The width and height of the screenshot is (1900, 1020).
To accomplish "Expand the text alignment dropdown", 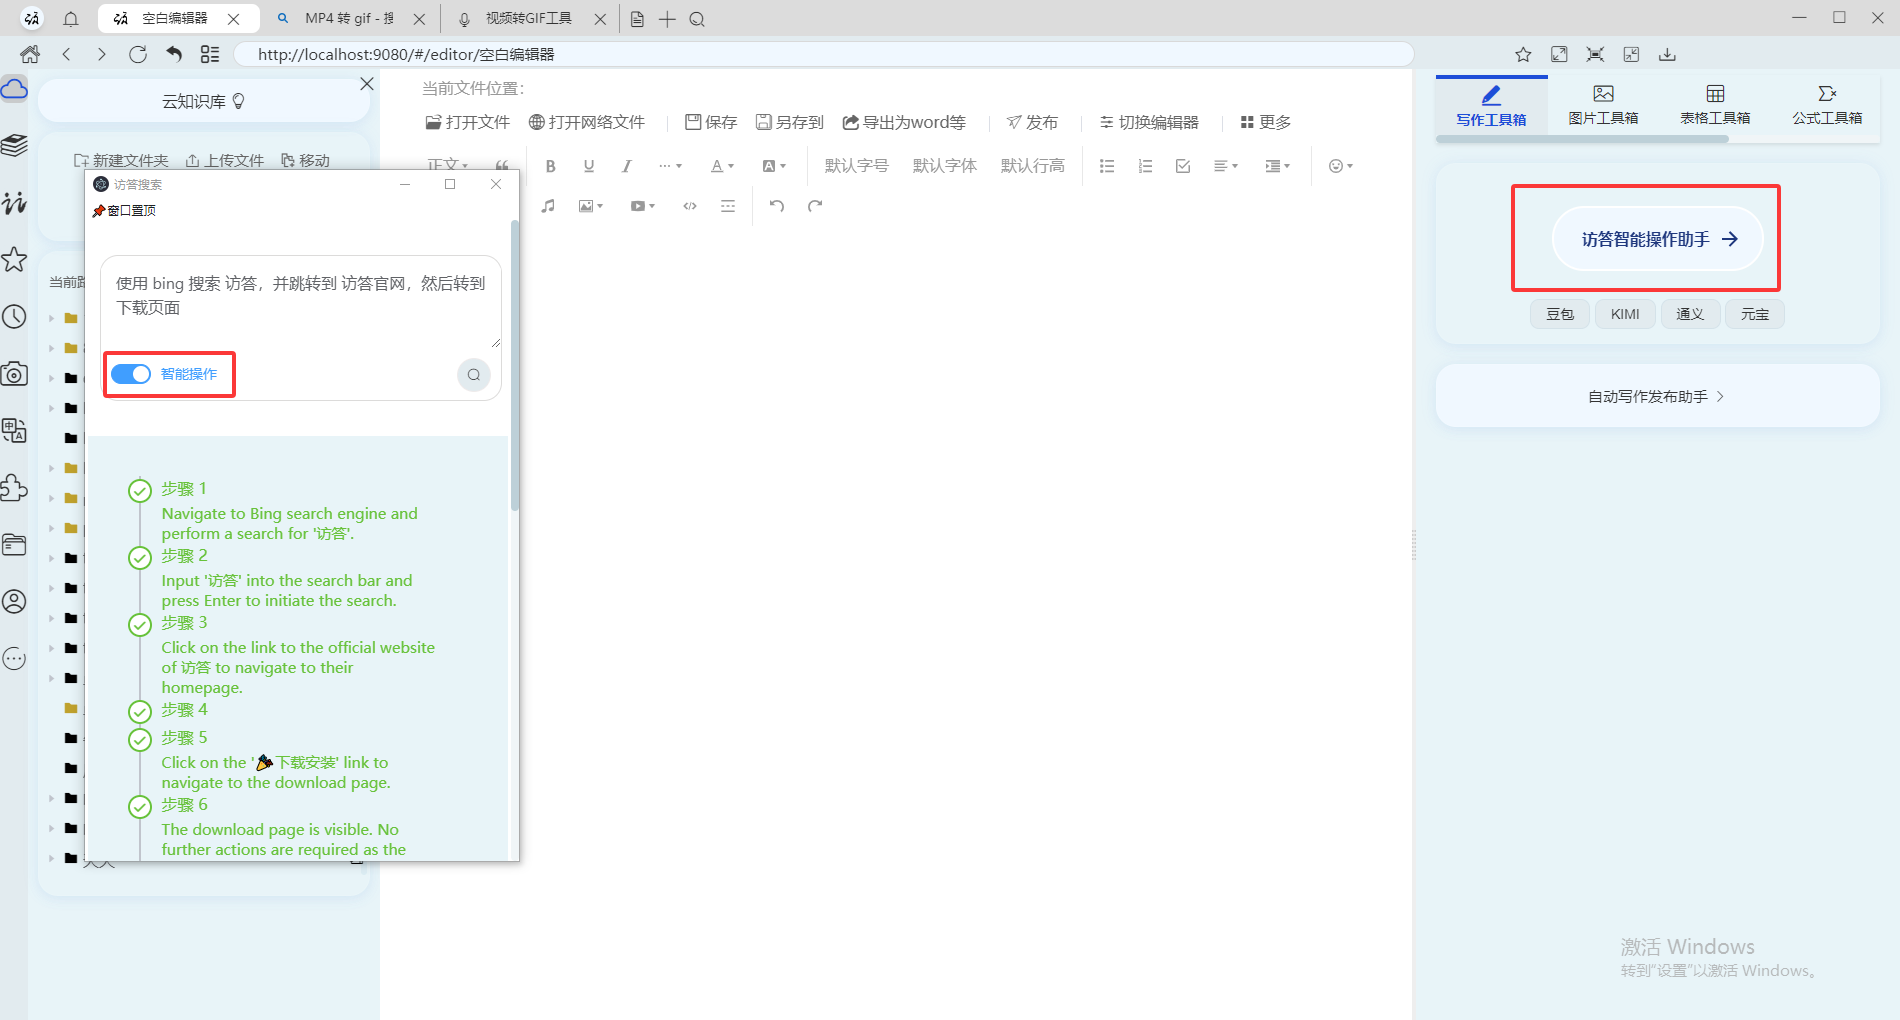I will coord(1225,166).
